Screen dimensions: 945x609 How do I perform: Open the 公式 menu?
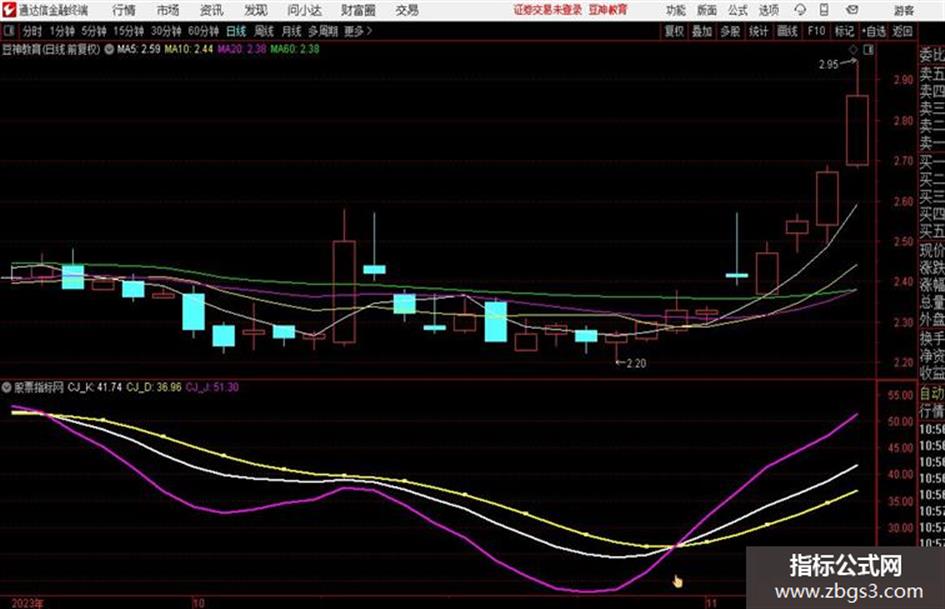738,10
